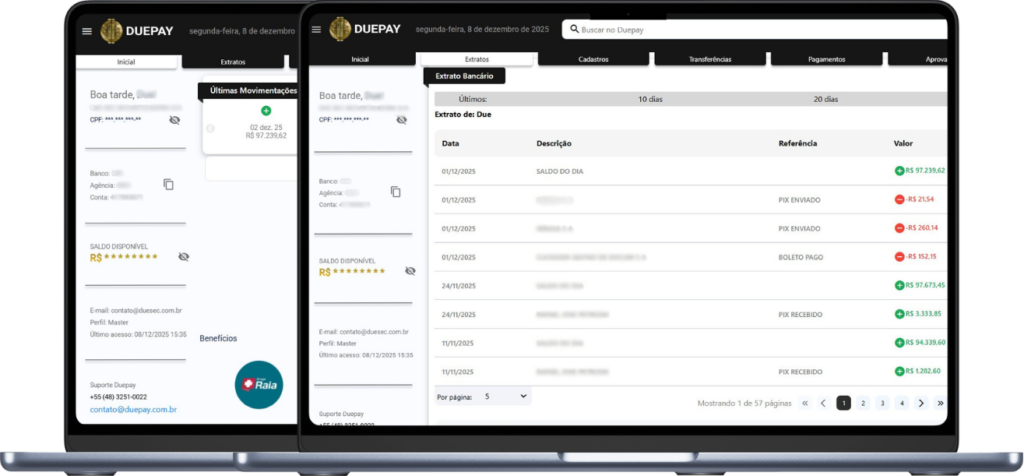The height and width of the screenshot is (476, 1024).
Task: Click the BOLETO PAGO reference cell
Action: 801,257
